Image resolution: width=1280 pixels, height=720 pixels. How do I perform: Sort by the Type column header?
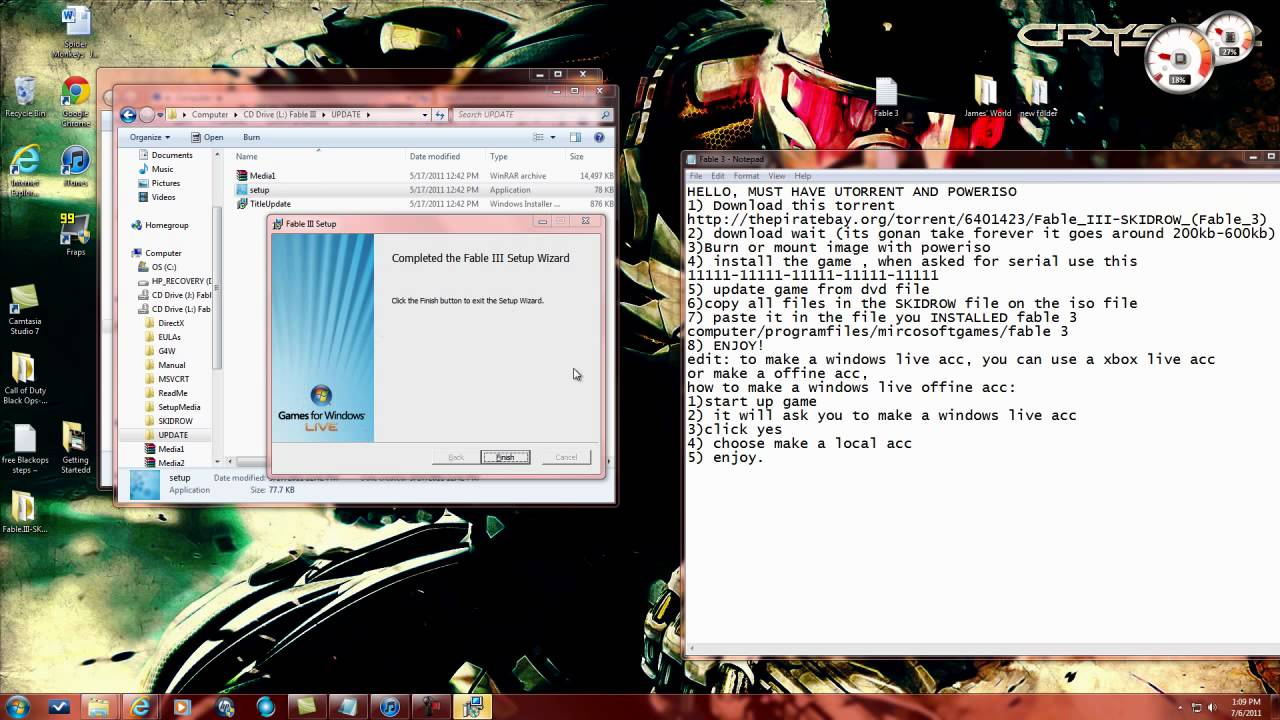[x=525, y=156]
